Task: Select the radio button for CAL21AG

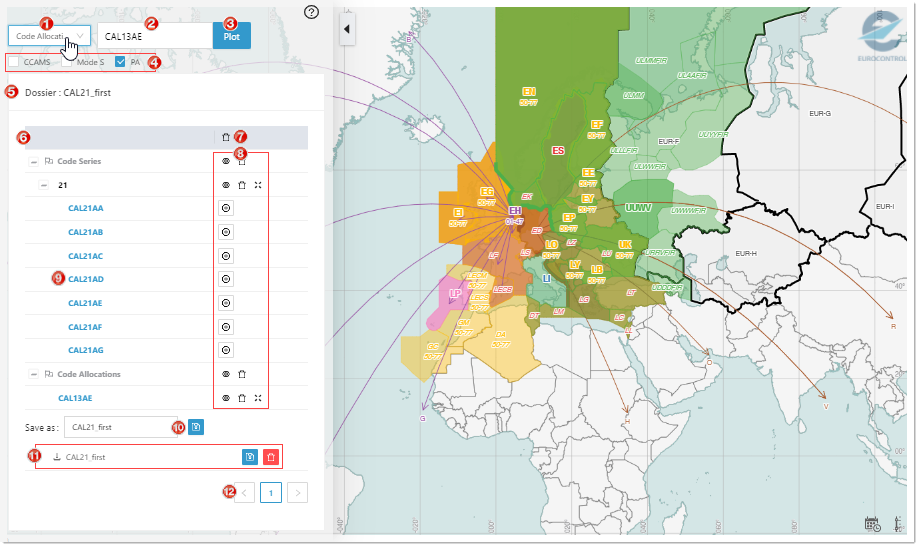Action: (226, 350)
